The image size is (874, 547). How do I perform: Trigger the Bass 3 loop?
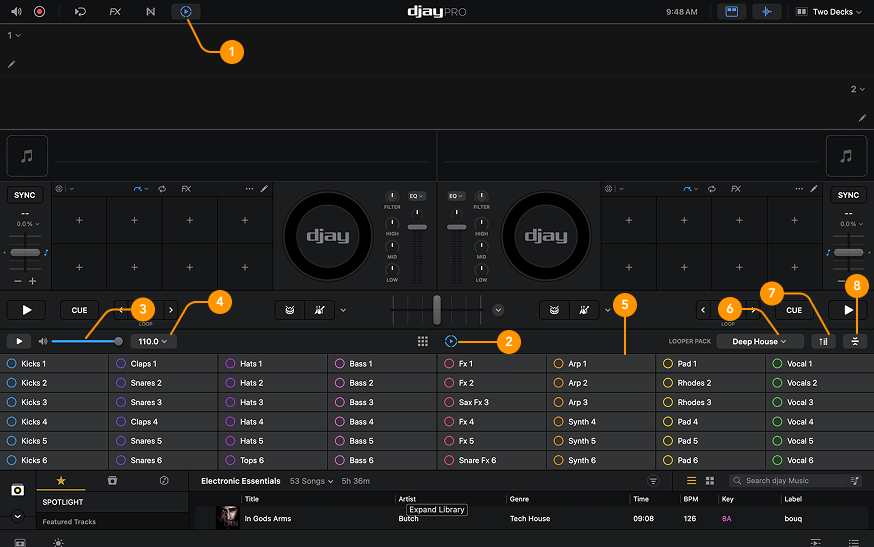pyautogui.click(x=382, y=402)
